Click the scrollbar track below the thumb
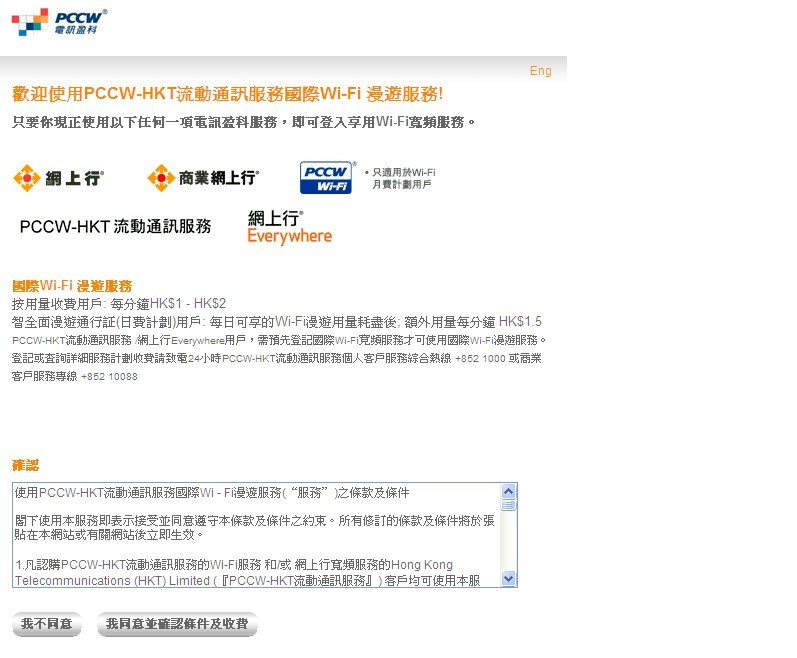The image size is (797, 658). [508, 545]
